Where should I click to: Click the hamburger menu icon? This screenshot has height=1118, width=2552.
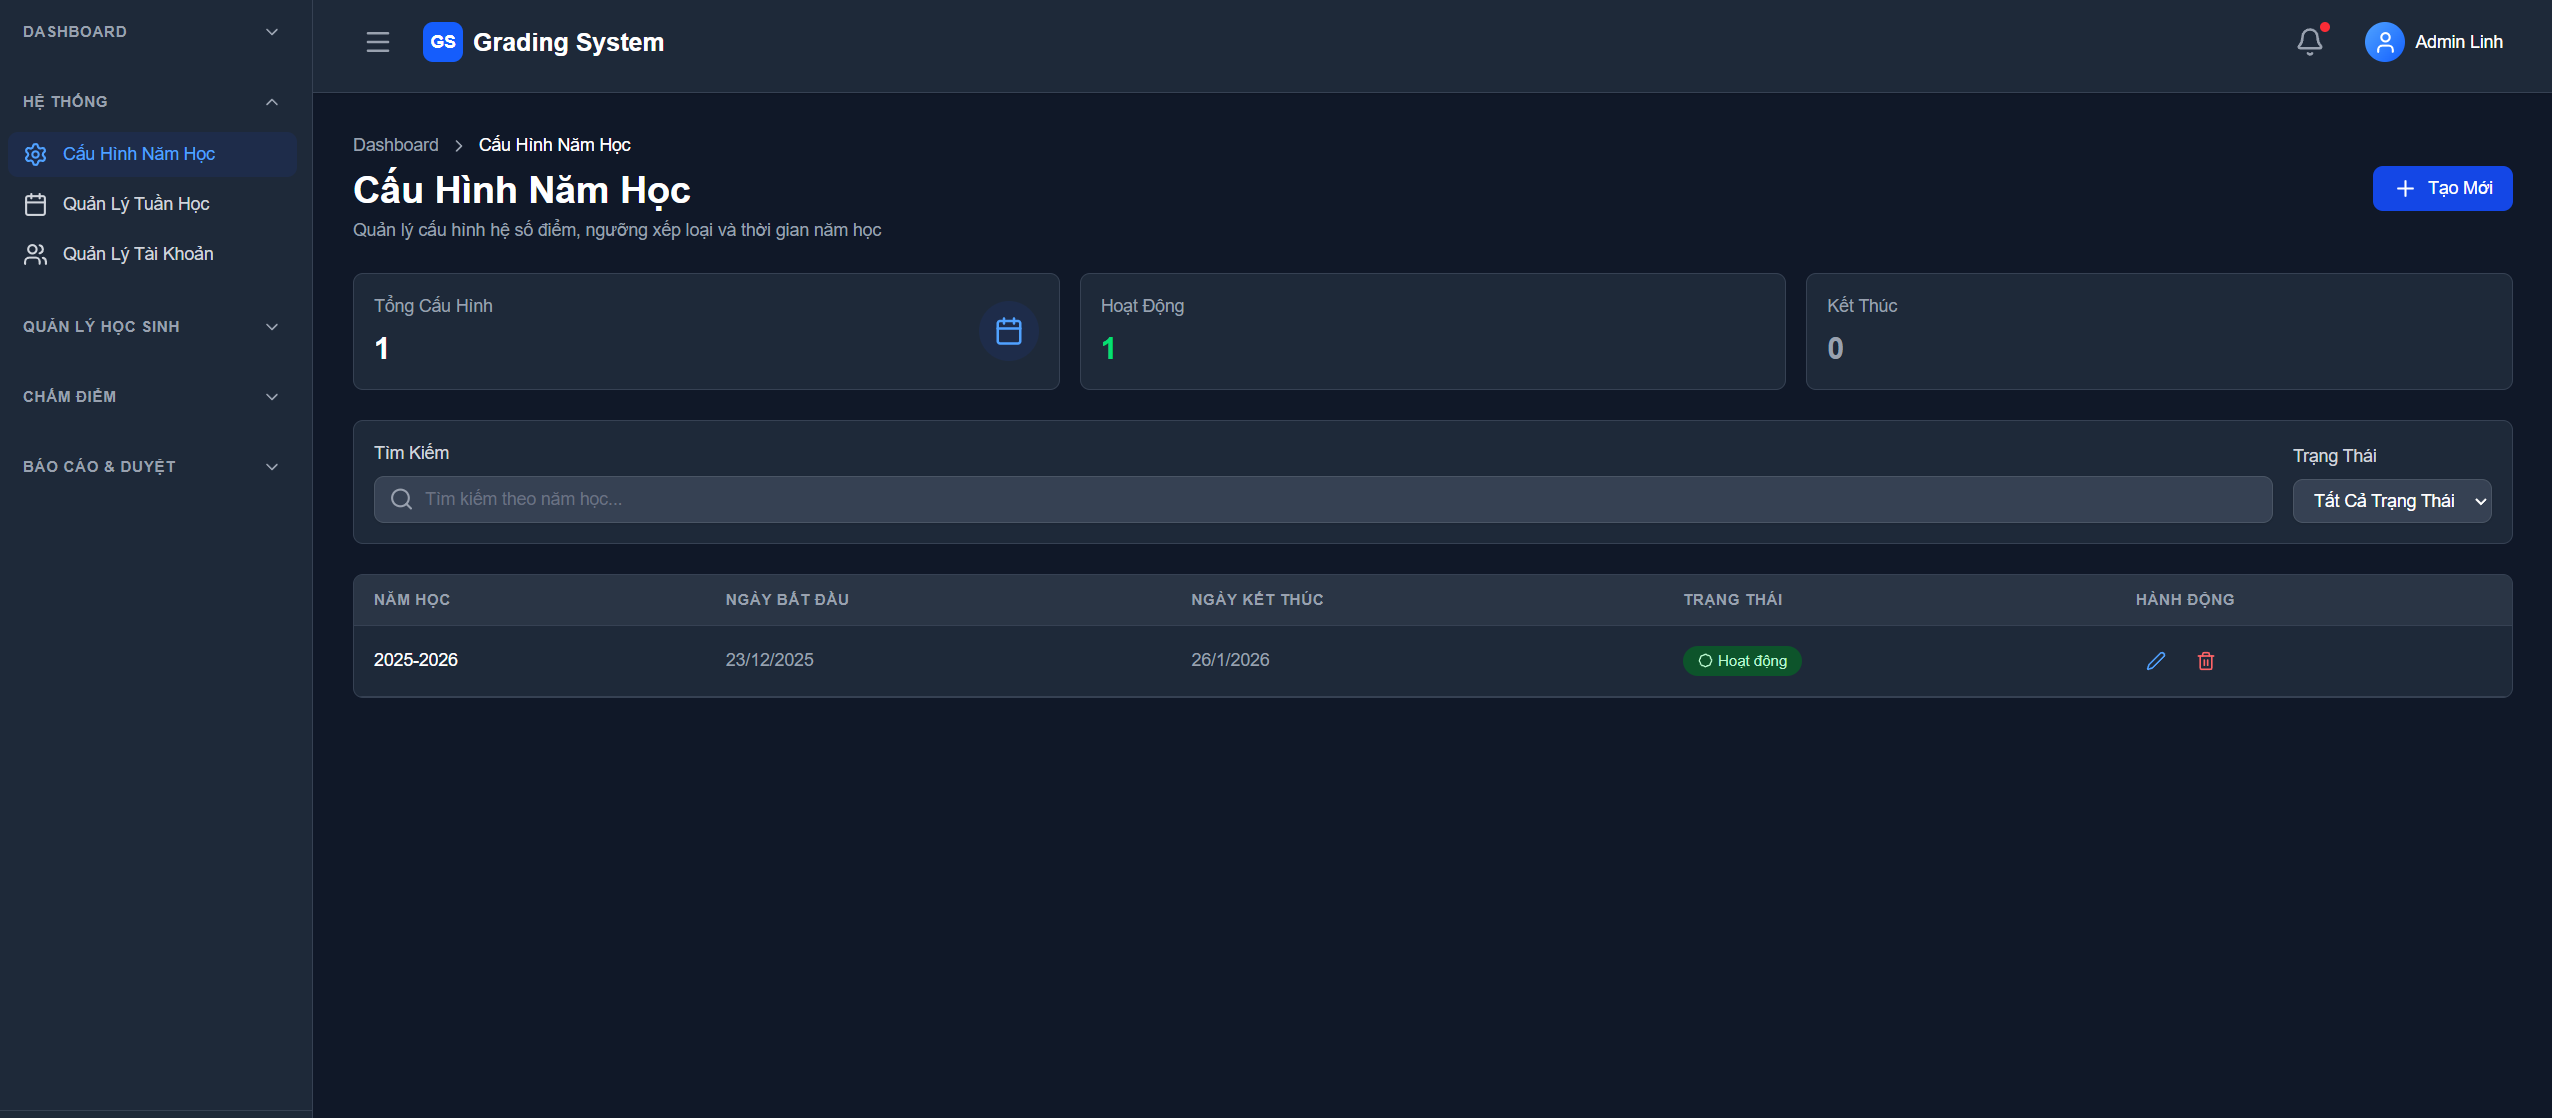377,42
